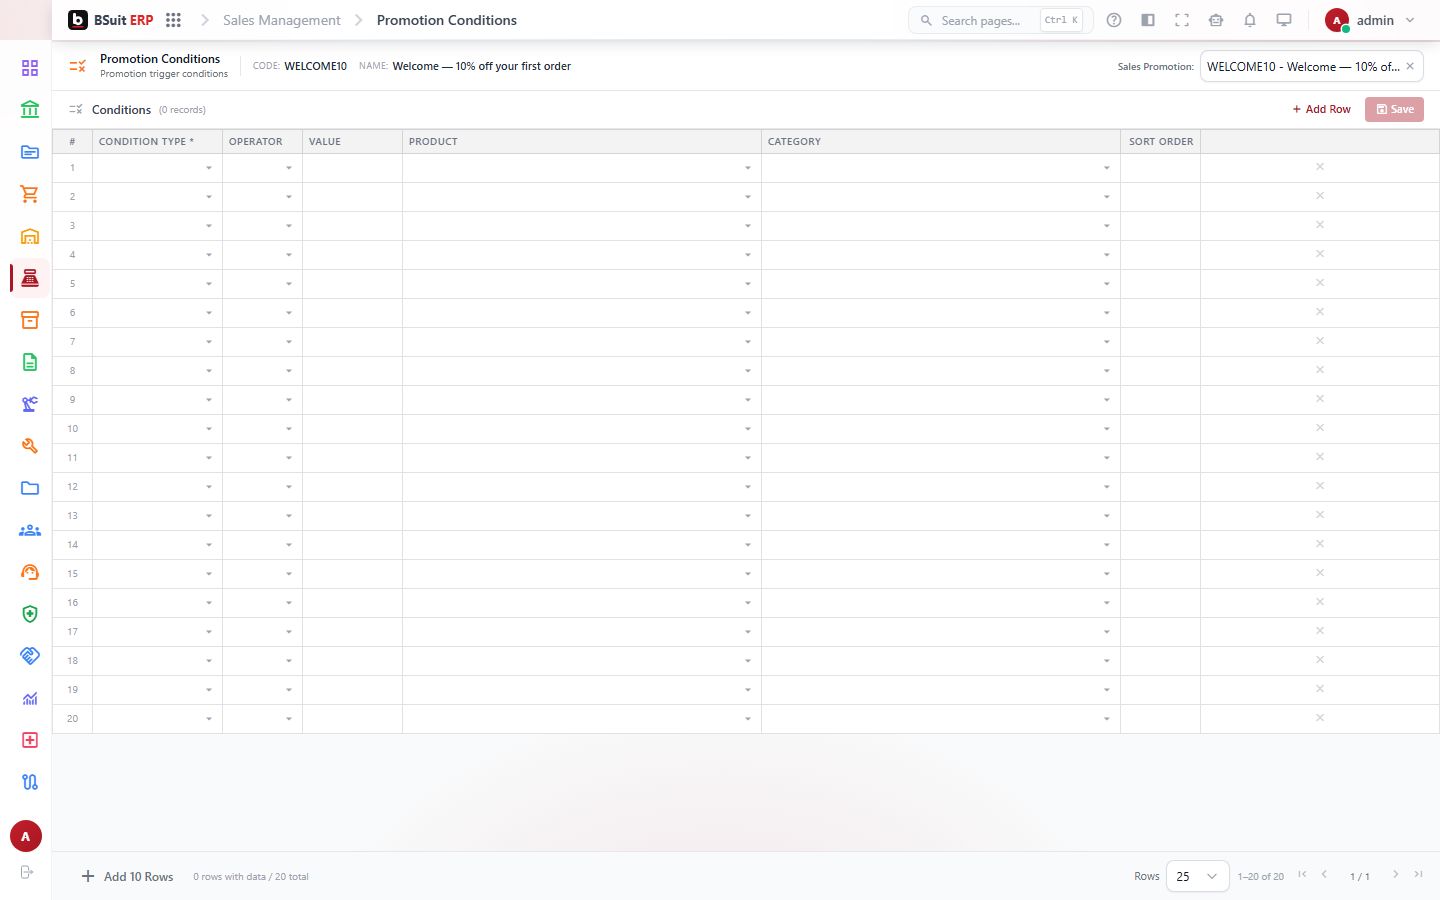The image size is (1440, 900).
Task: Open the Rows per page 25 dropdown
Action: click(x=1198, y=876)
